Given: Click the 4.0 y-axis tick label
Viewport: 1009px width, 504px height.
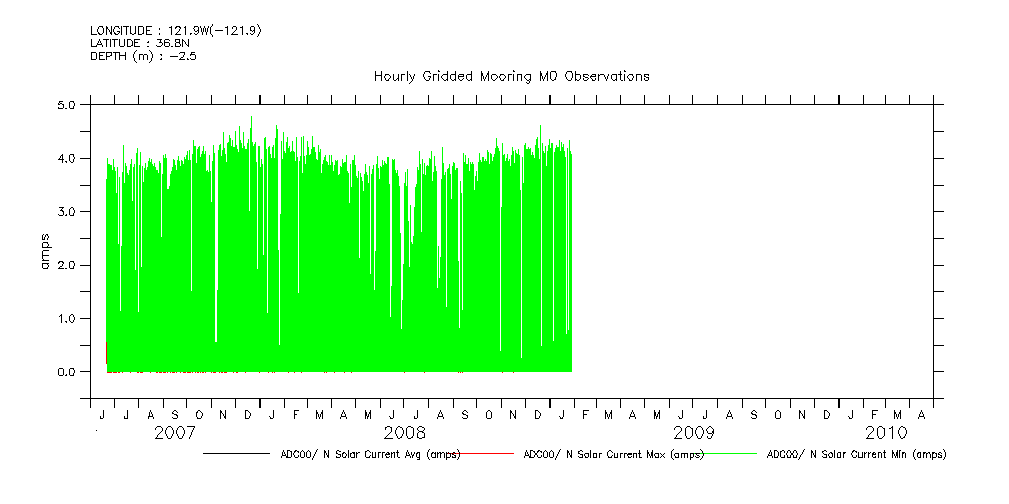Looking at the screenshot, I should [67, 158].
